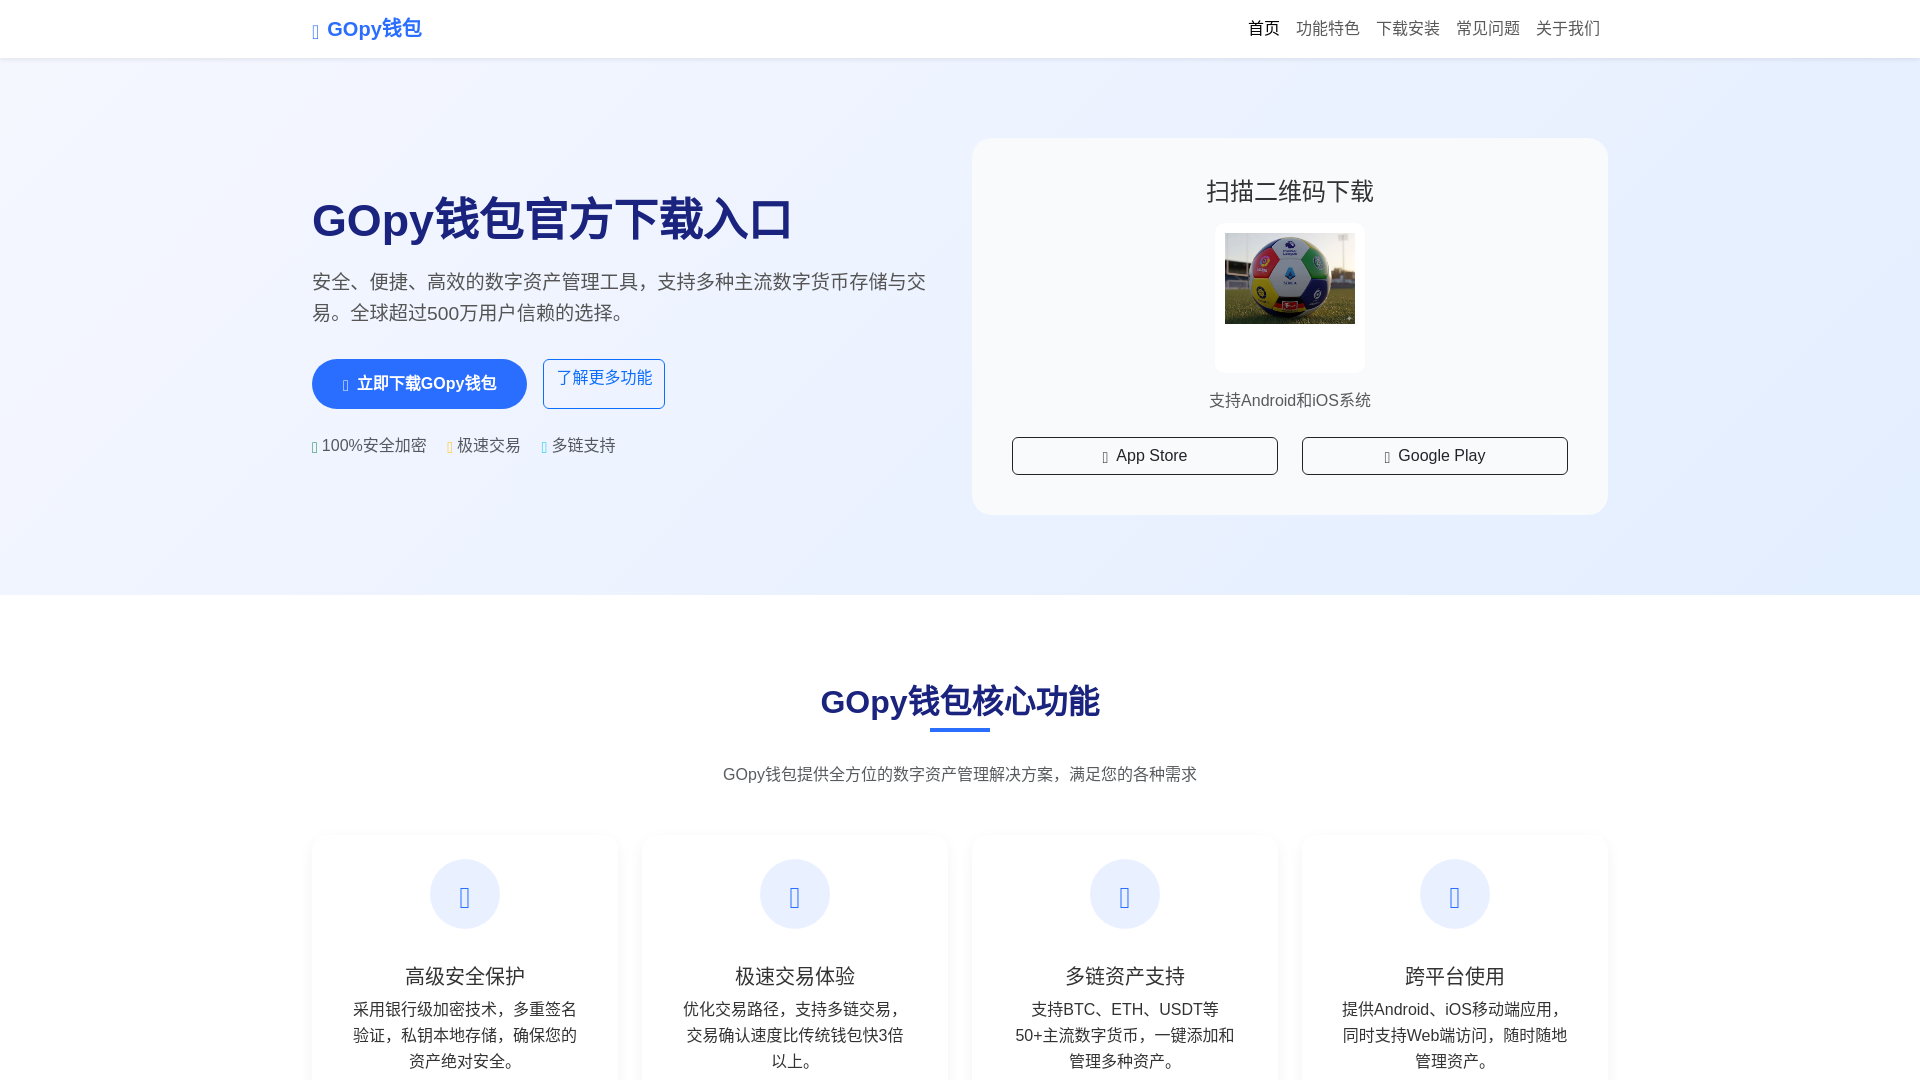Screen dimensions: 1920x1080
Task: Go to 功能特色 in the navigation
Action: coord(1328,29)
